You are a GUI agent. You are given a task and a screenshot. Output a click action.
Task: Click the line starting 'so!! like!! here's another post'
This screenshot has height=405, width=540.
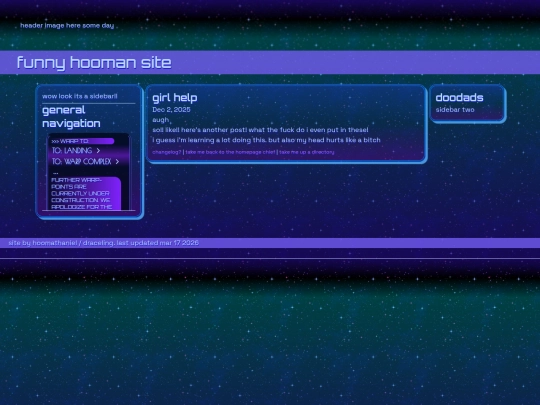[x=260, y=130]
